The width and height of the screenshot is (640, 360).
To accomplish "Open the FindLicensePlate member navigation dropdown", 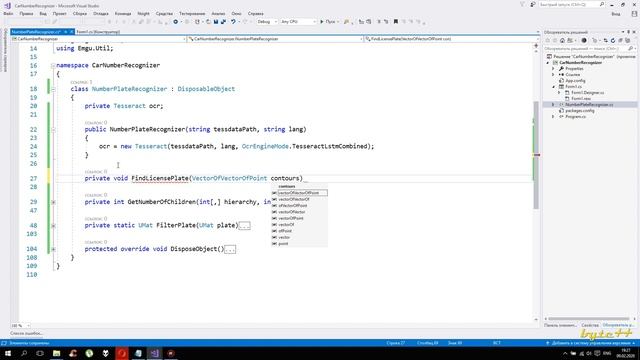I will click(452, 39).
